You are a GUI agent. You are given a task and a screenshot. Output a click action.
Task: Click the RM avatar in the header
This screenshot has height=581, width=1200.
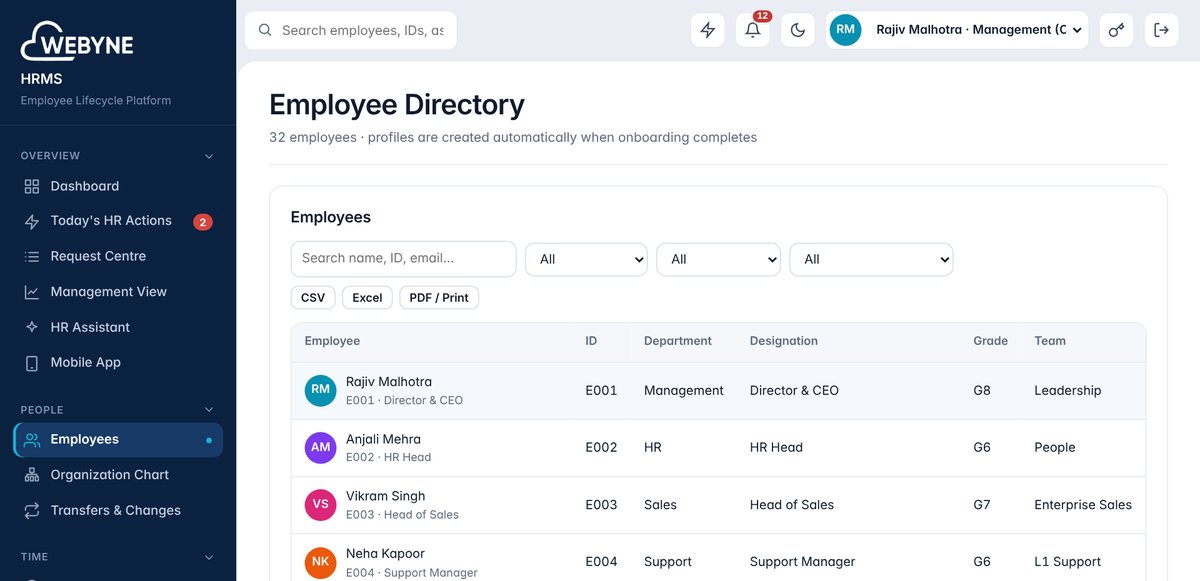point(846,30)
